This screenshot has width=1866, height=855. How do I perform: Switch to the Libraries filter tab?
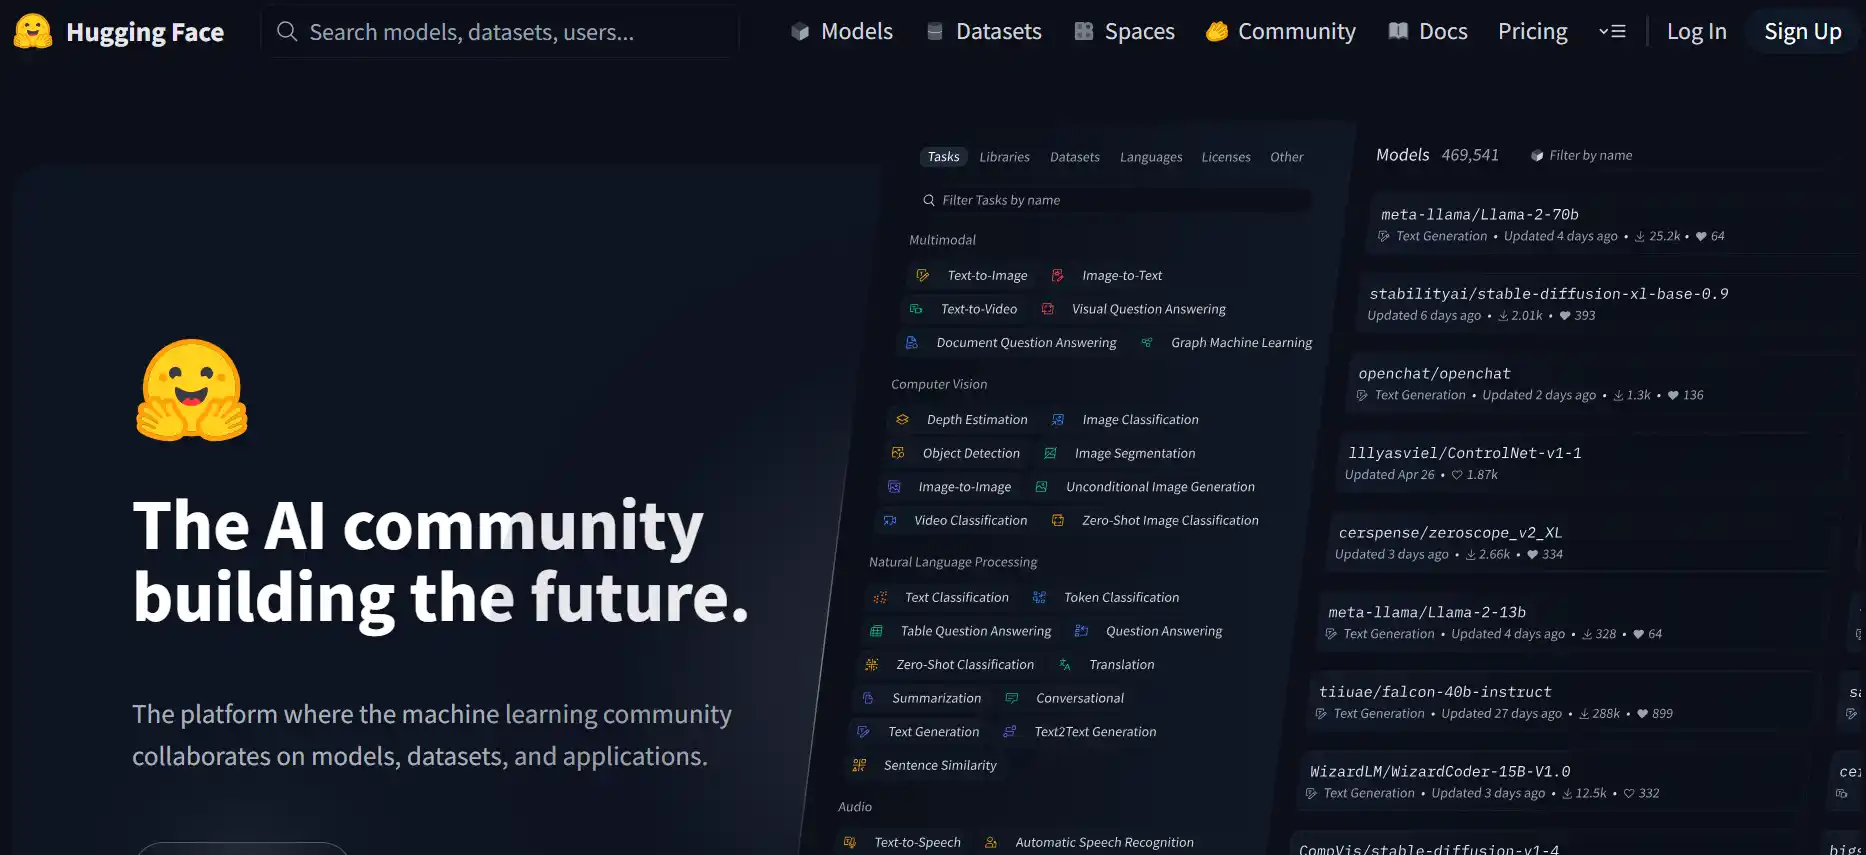(x=1004, y=157)
